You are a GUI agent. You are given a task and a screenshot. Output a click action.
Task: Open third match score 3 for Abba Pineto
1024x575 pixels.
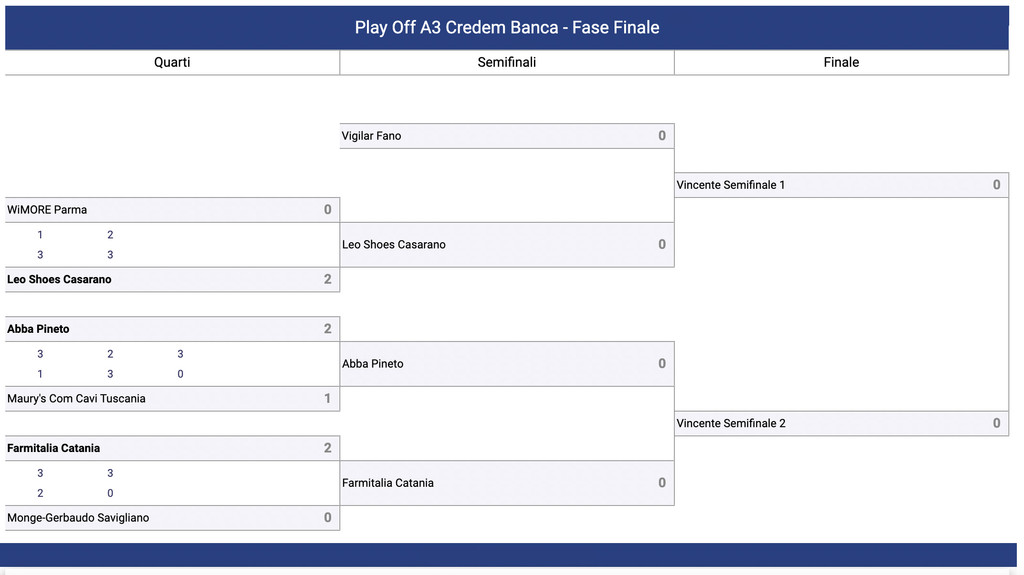(180, 354)
